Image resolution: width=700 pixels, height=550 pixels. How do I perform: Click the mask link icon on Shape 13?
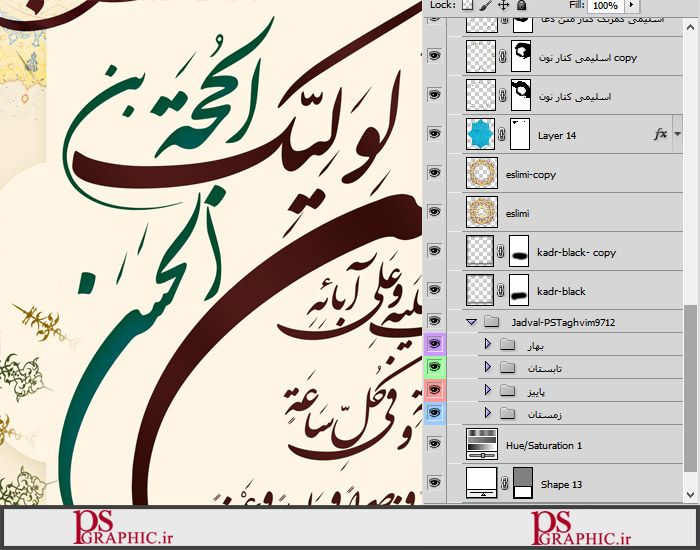click(x=503, y=484)
